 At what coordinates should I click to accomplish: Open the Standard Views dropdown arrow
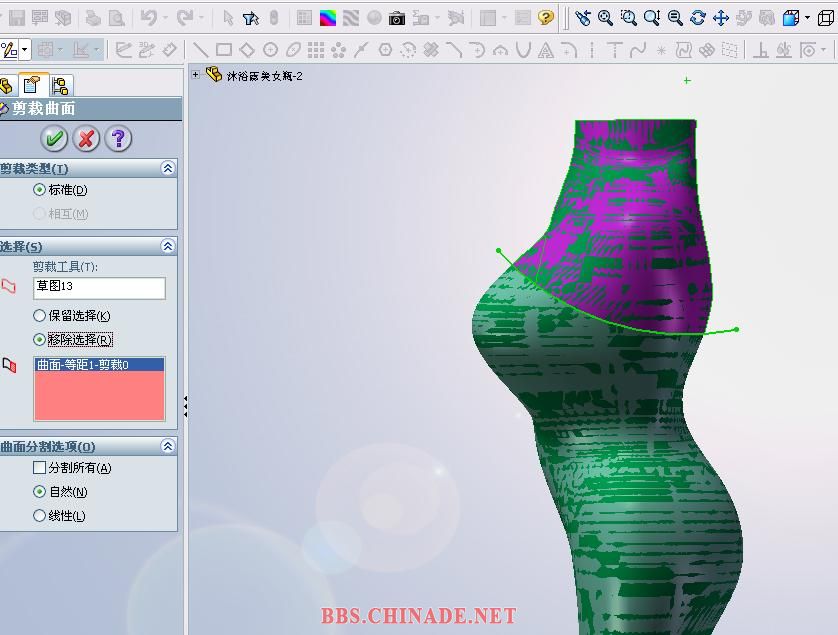coord(806,18)
